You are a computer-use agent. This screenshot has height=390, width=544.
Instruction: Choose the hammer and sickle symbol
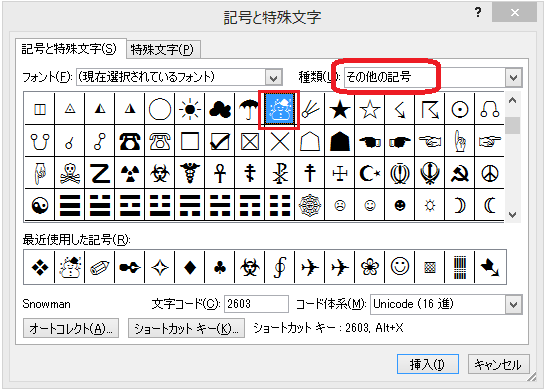pos(460,173)
